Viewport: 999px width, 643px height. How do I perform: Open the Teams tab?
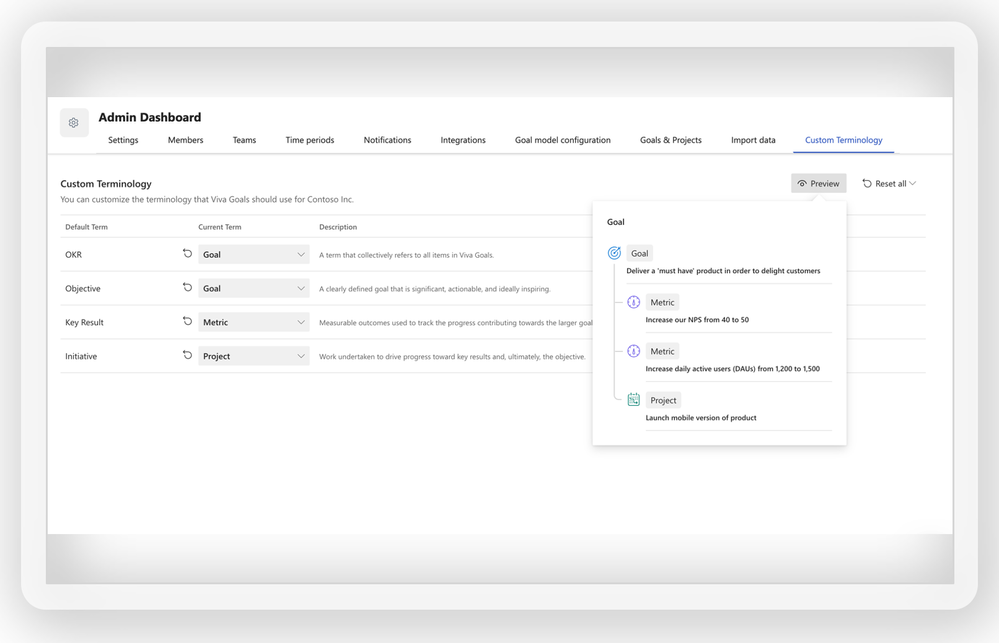tap(244, 140)
